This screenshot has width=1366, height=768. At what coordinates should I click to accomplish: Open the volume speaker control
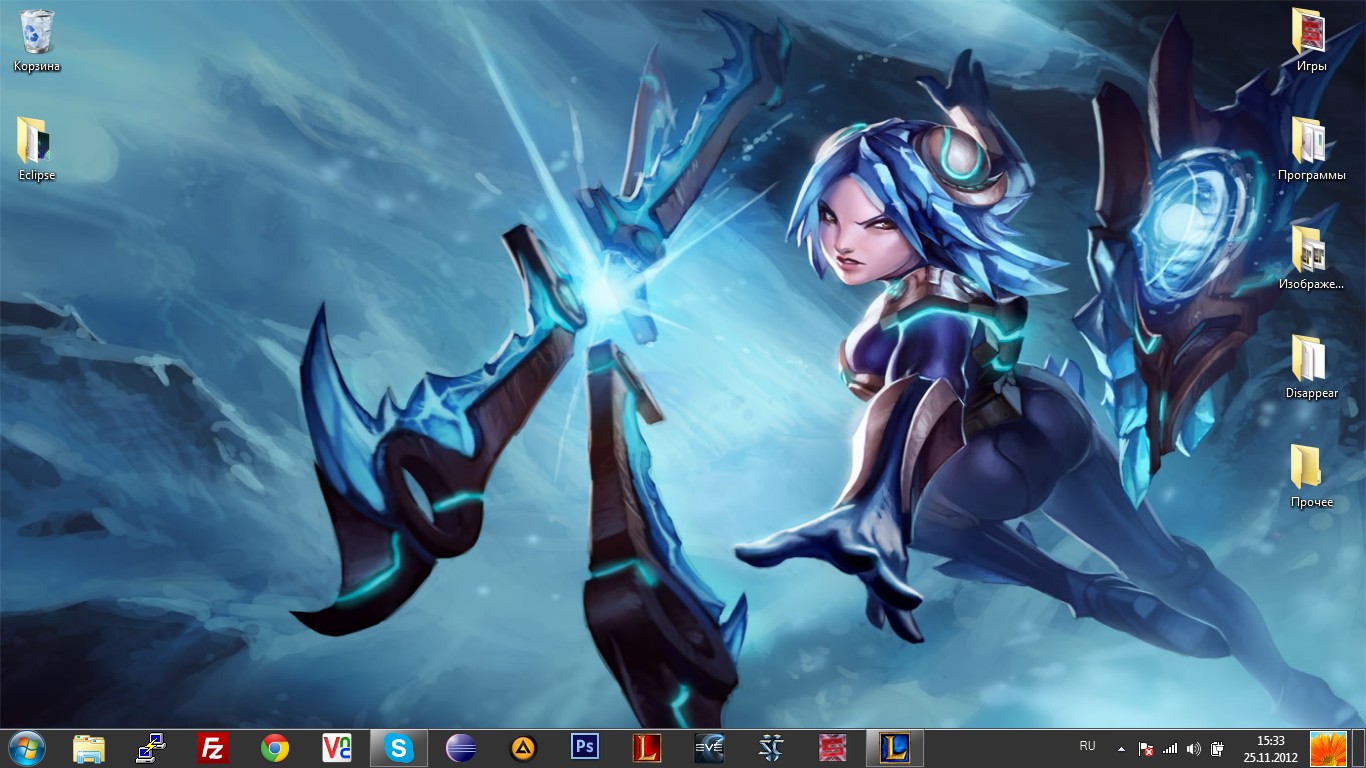click(1193, 748)
